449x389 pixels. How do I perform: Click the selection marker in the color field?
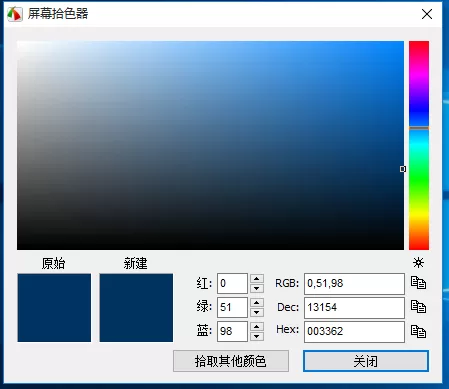tap(403, 169)
